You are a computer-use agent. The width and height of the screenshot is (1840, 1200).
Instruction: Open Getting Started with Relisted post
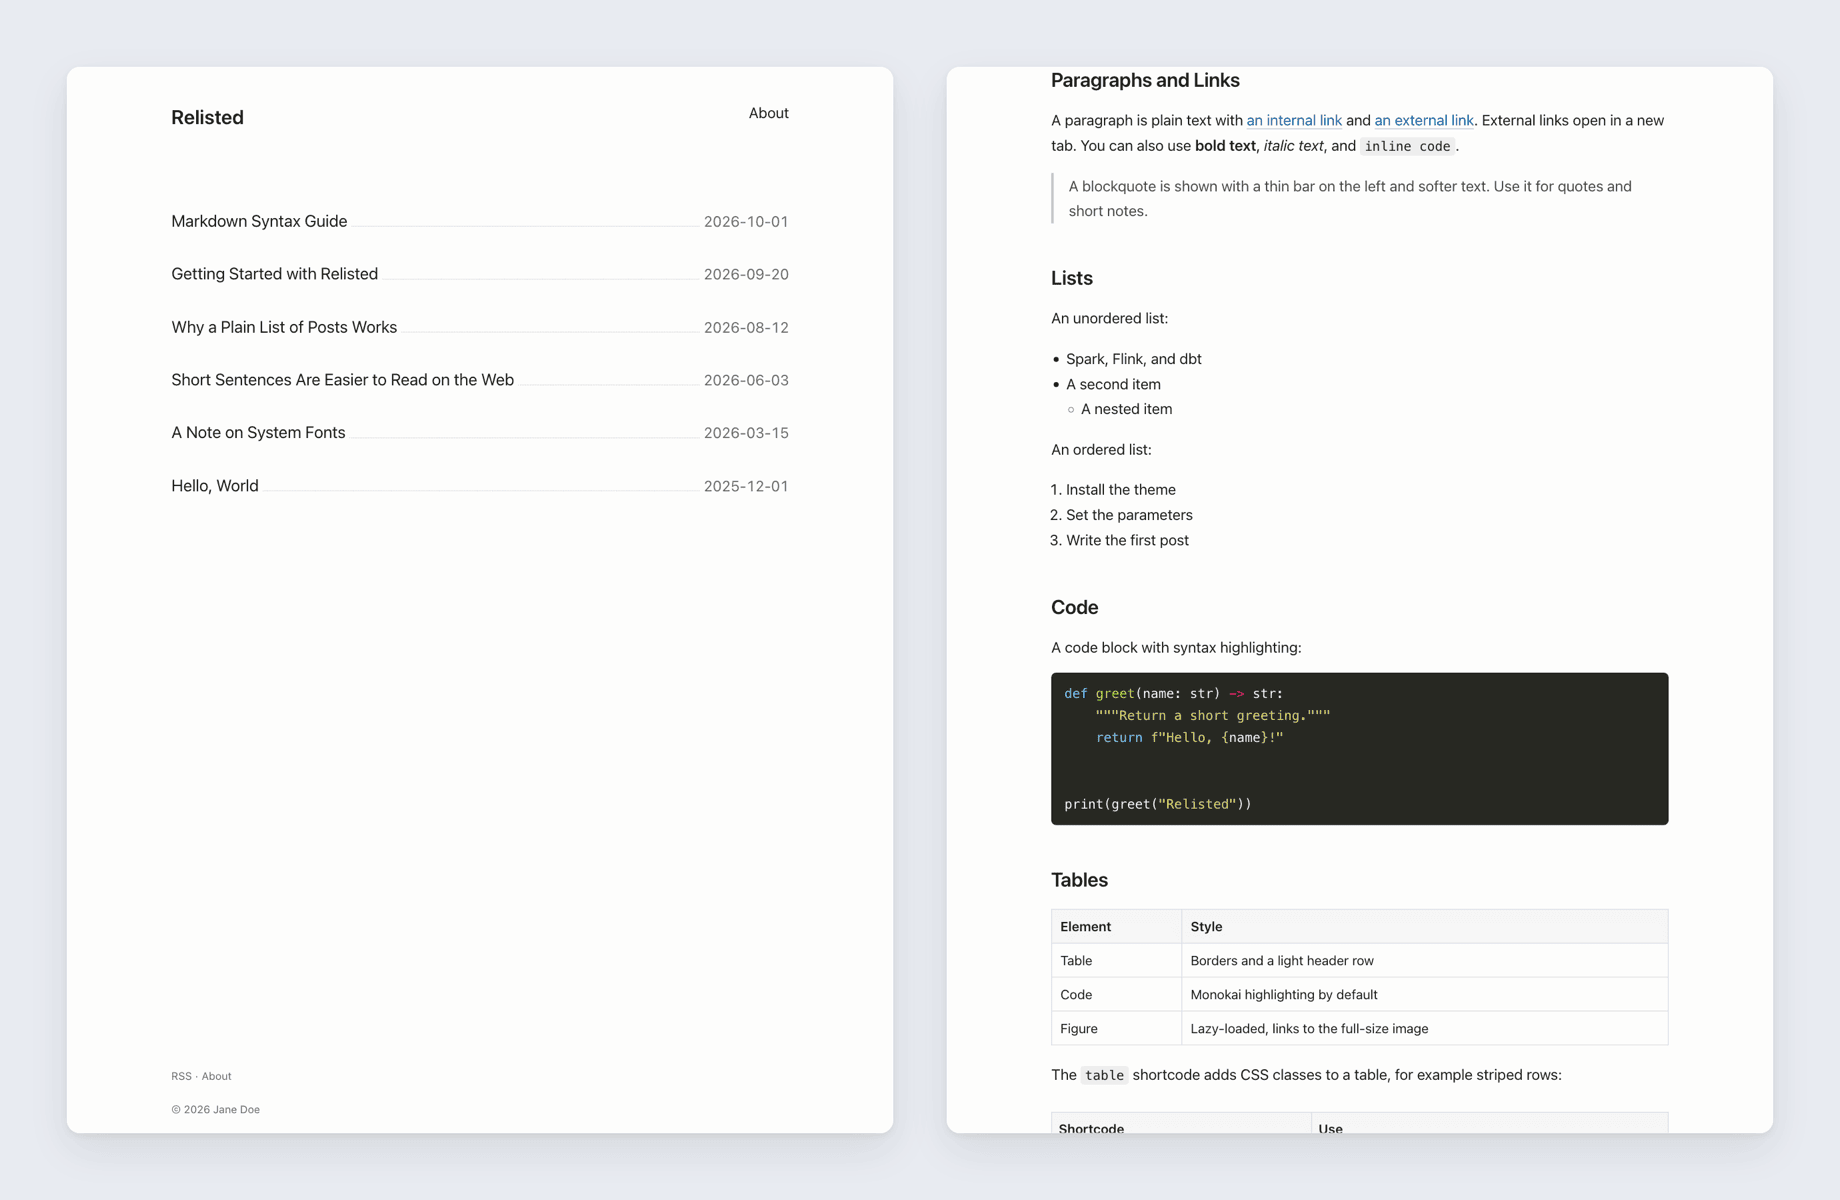click(274, 274)
